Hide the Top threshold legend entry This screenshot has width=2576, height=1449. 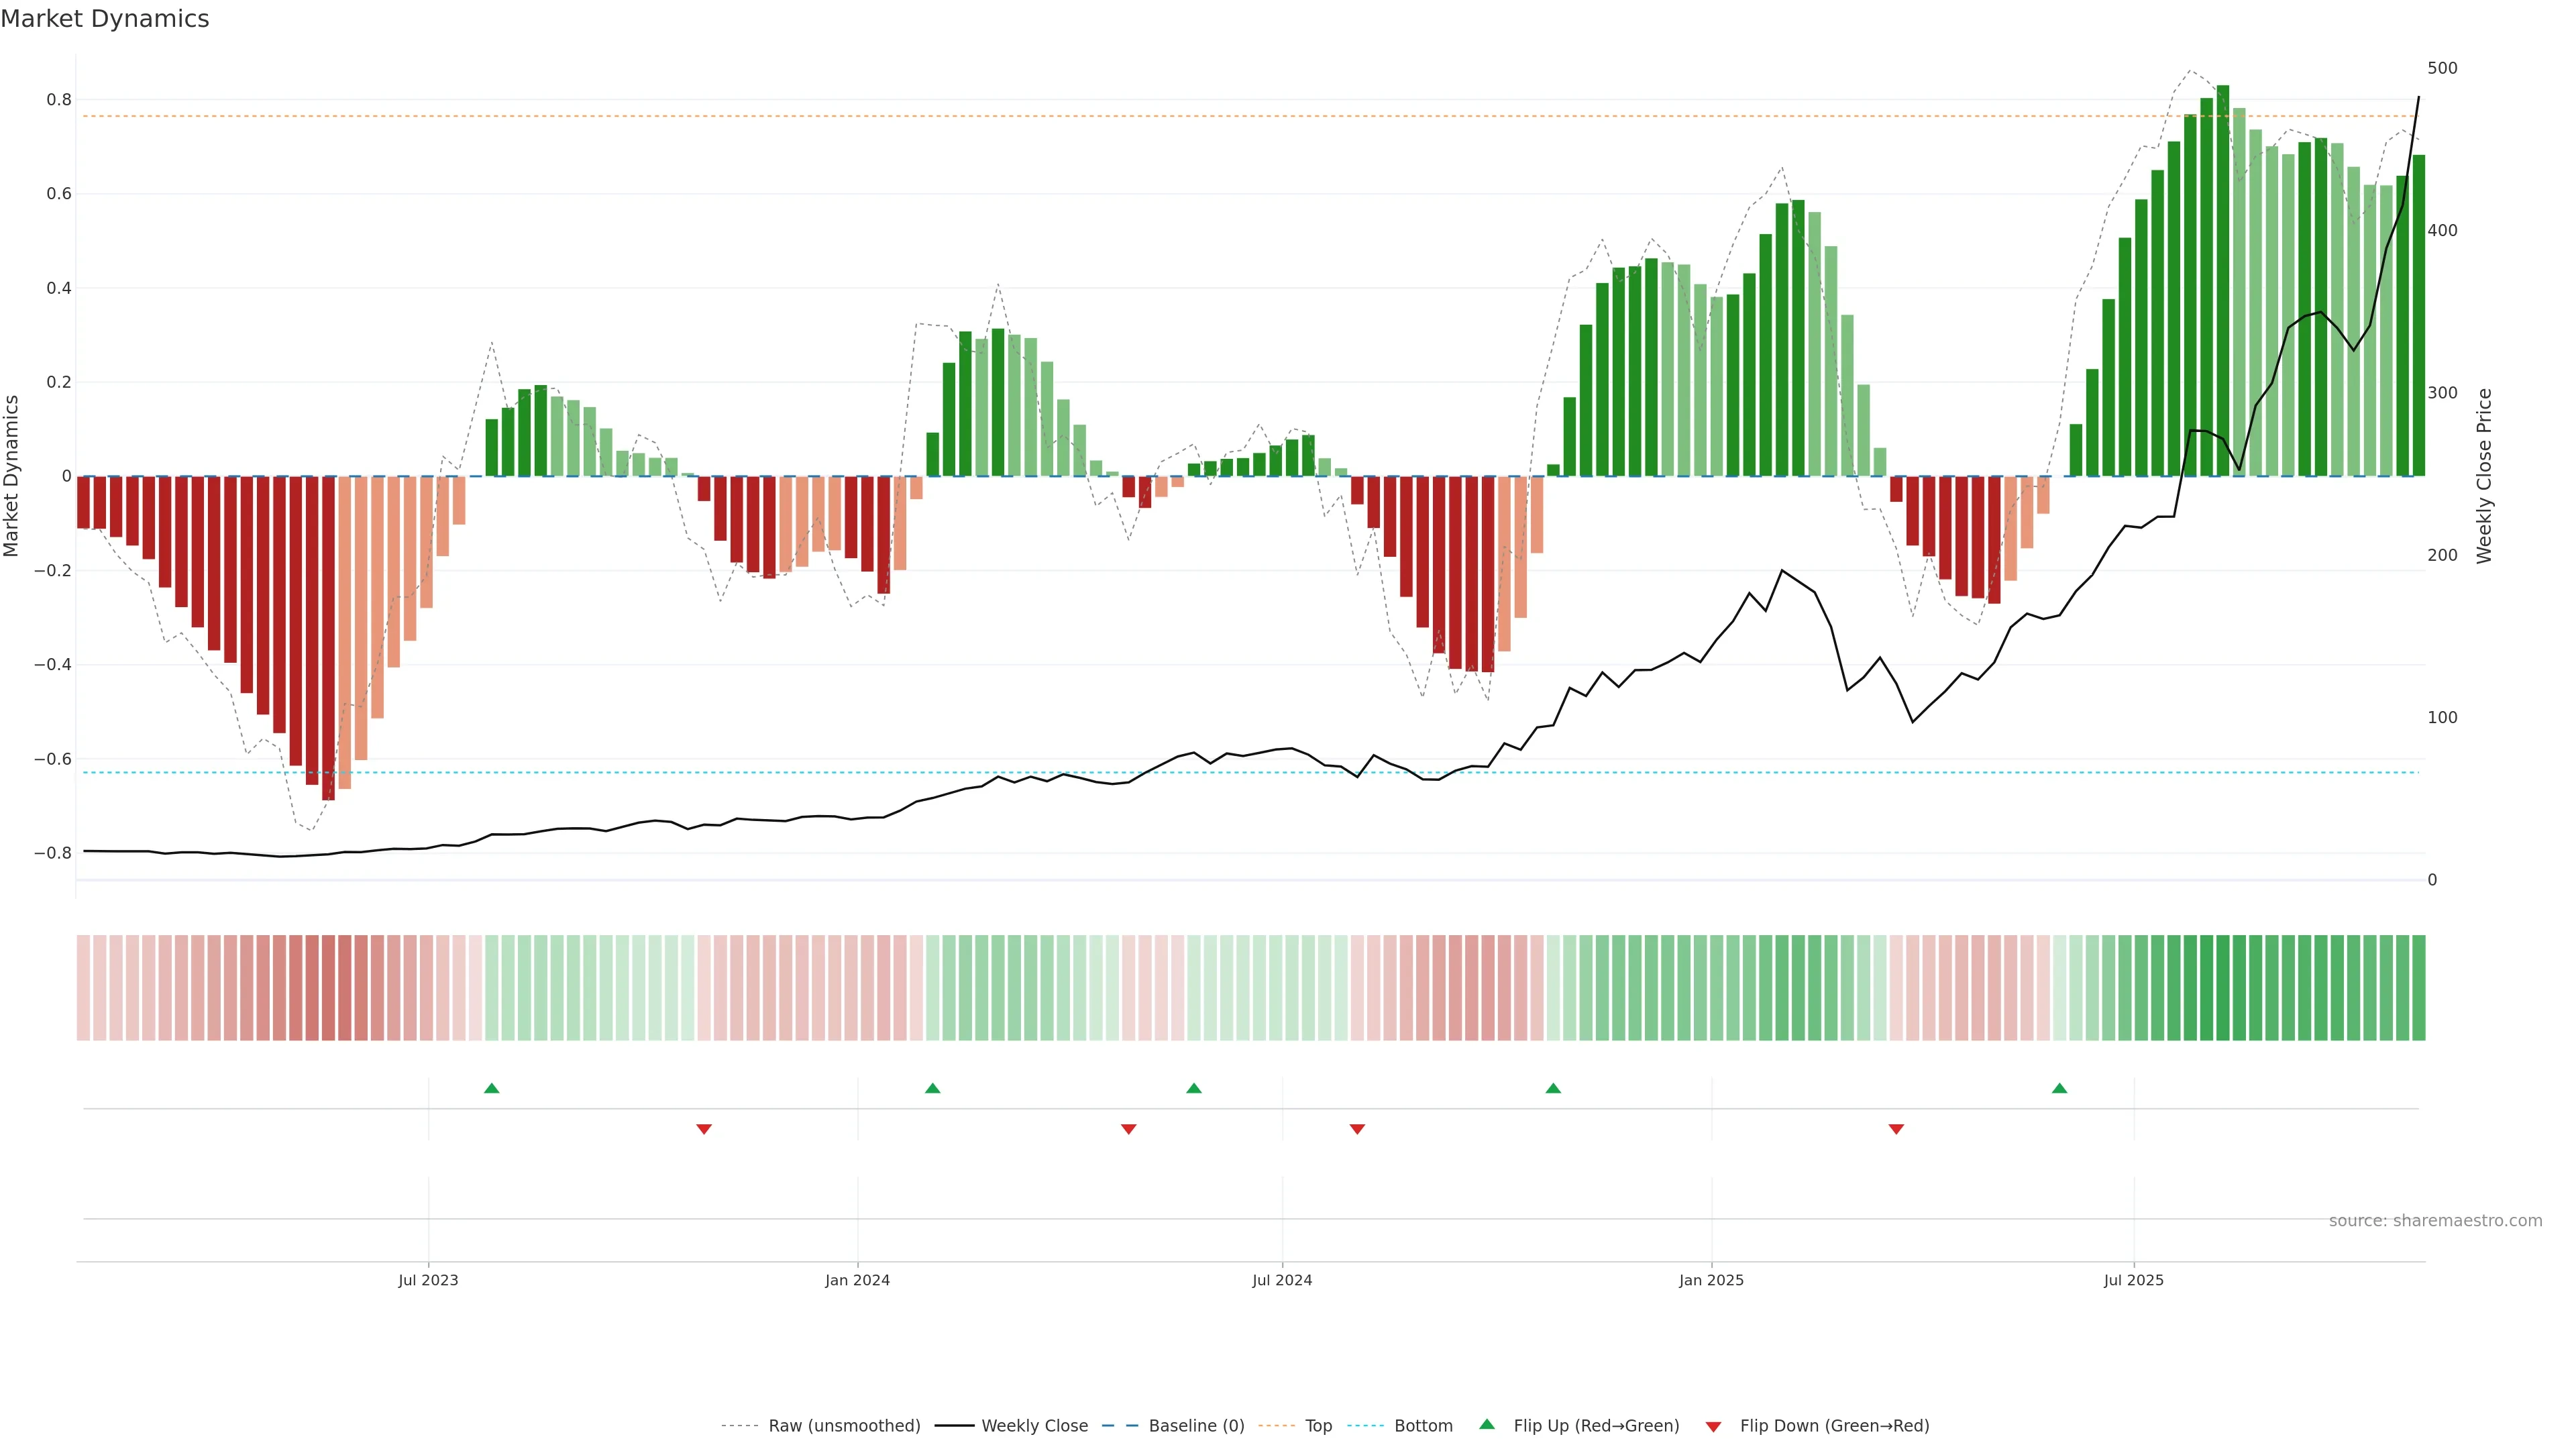(1318, 1426)
